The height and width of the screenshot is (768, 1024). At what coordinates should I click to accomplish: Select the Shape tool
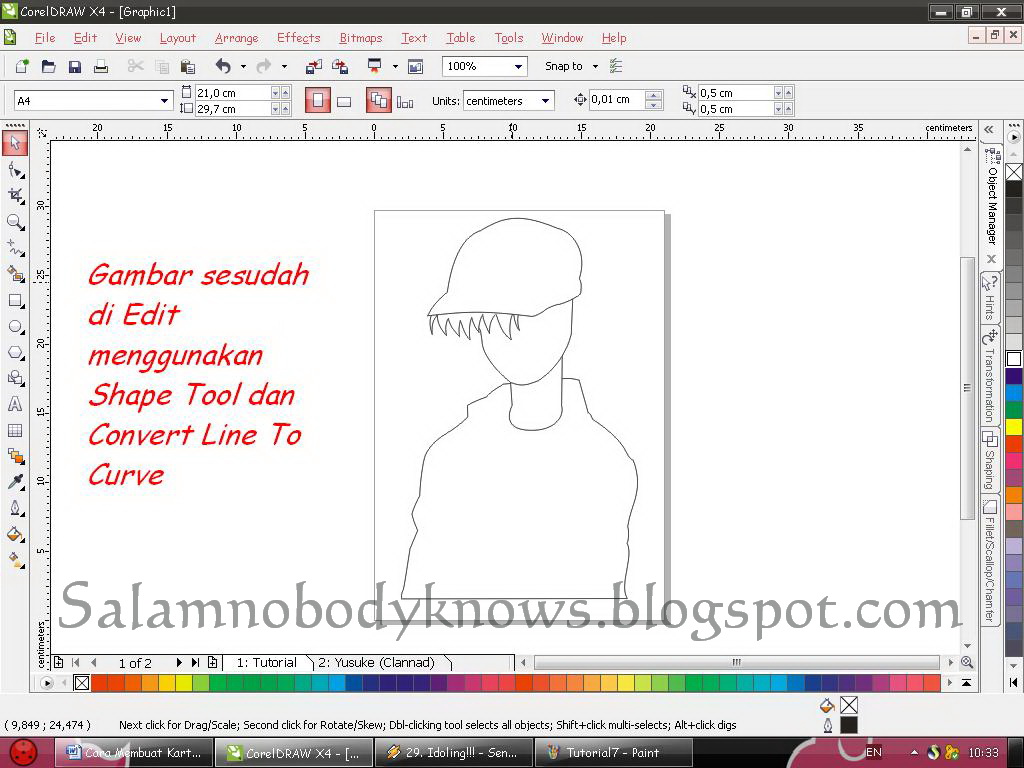point(15,170)
